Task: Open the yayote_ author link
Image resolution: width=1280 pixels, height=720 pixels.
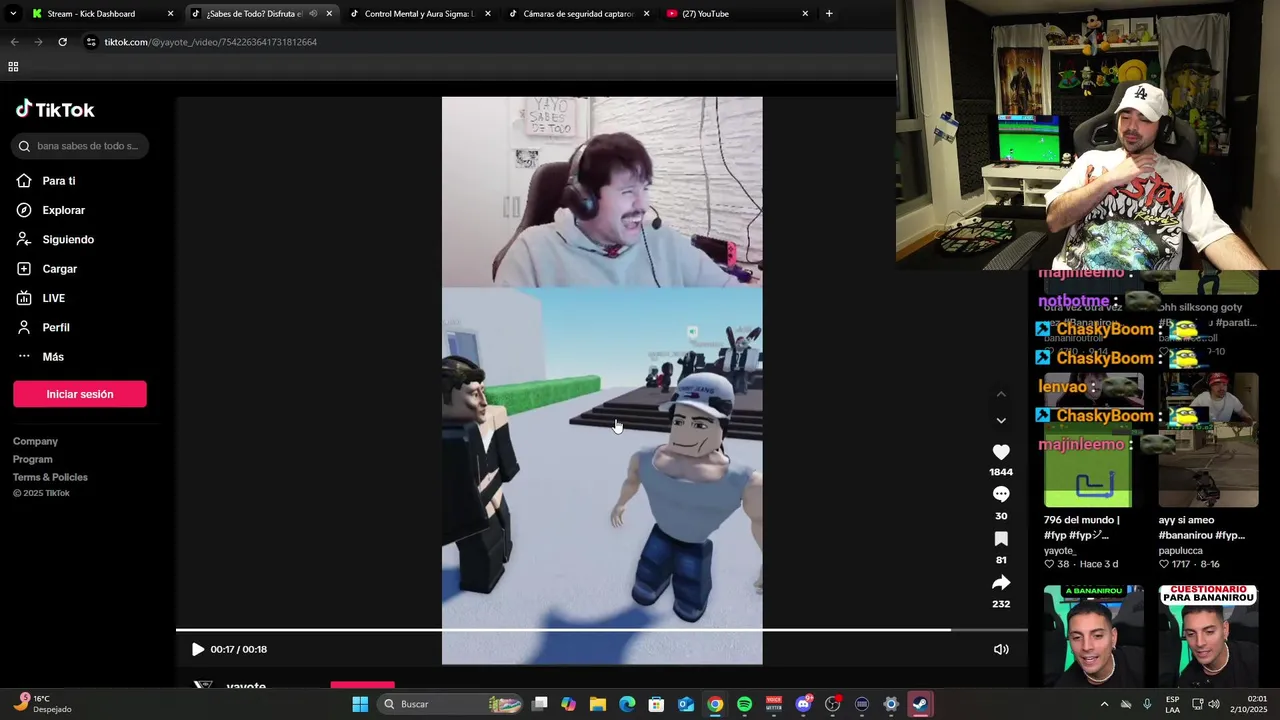Action: (x=1060, y=551)
